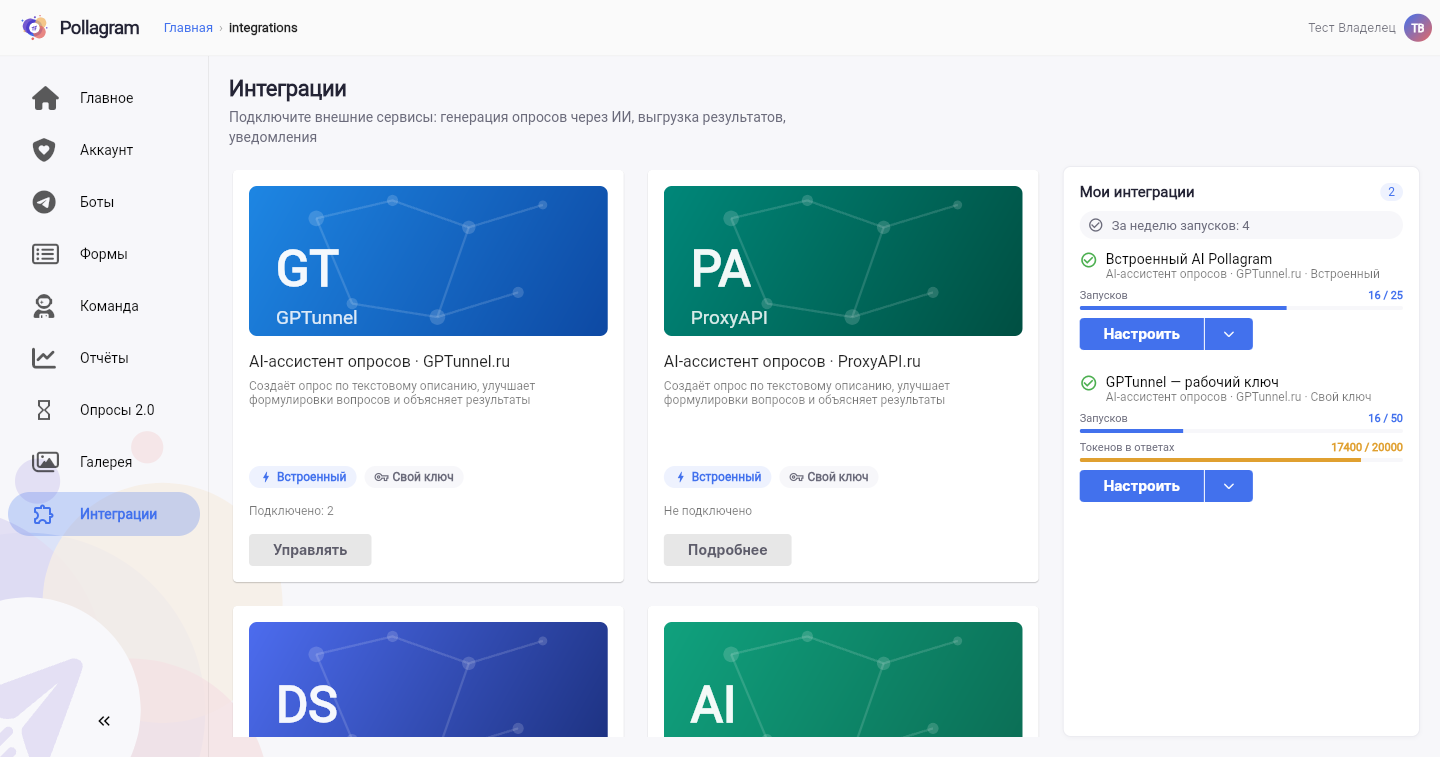This screenshot has height=757, width=1440.
Task: Click the Pollagram logo icon
Action: click(x=35, y=28)
